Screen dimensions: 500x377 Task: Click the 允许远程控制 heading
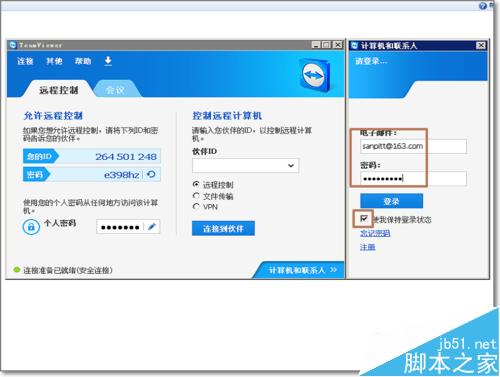(x=53, y=116)
